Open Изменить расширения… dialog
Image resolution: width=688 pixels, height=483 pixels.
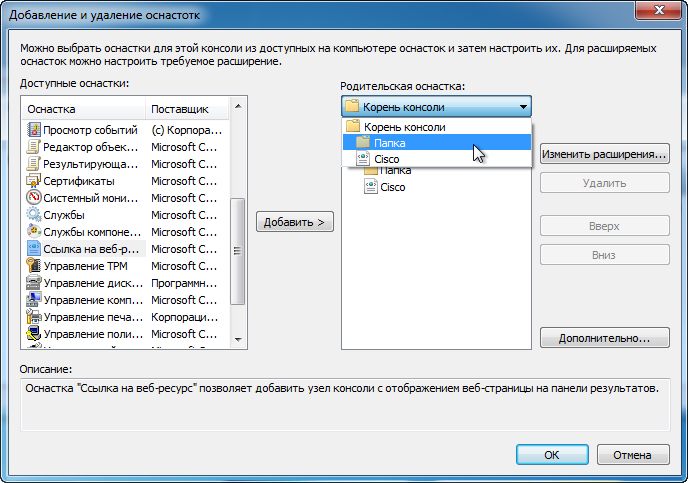coord(605,154)
